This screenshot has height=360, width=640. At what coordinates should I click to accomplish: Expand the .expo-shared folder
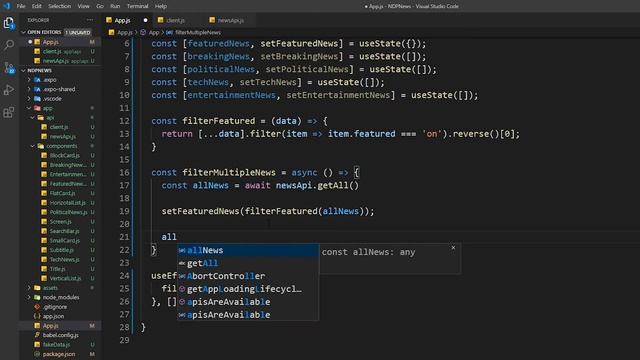[60, 89]
